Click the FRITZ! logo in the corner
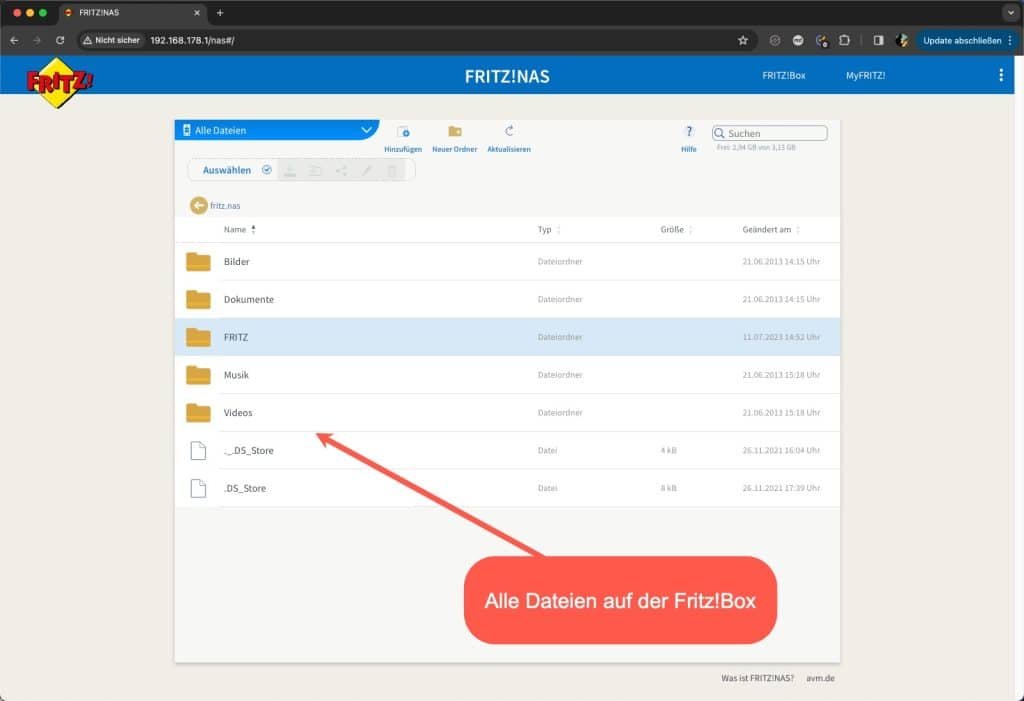Screen dimensions: 1024x701 (x=56, y=78)
